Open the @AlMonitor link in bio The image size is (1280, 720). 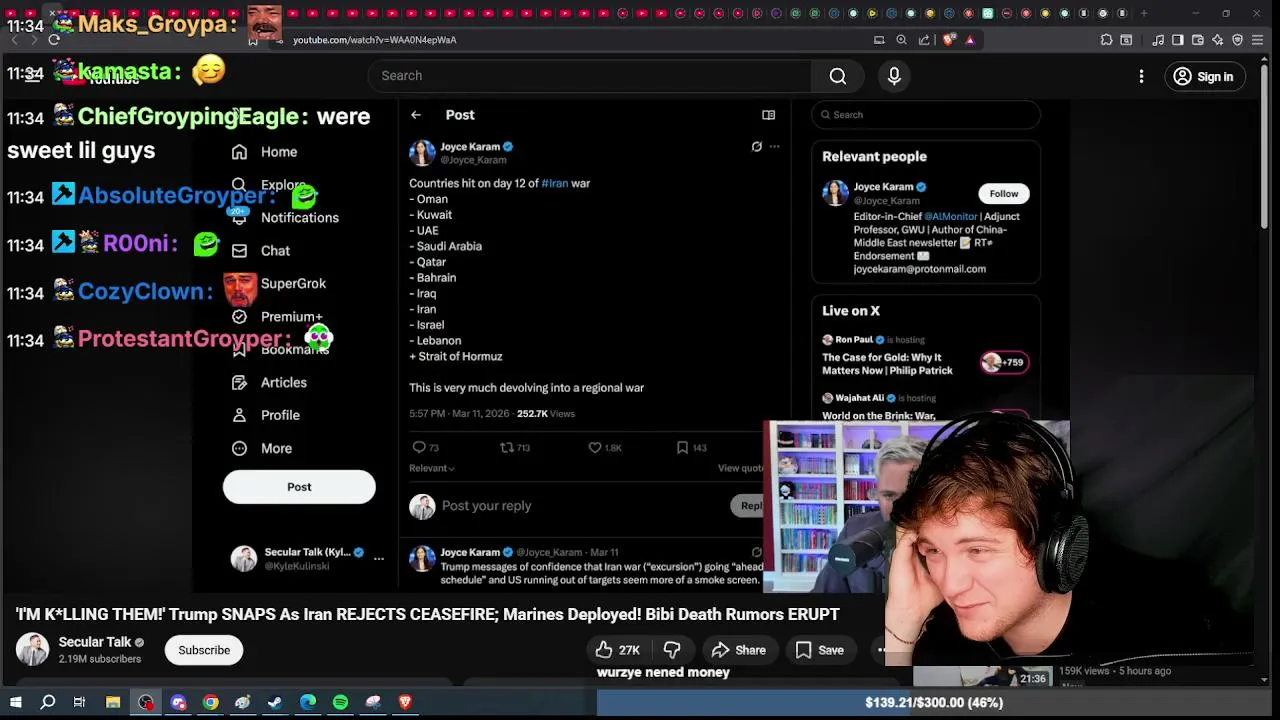tap(951, 217)
